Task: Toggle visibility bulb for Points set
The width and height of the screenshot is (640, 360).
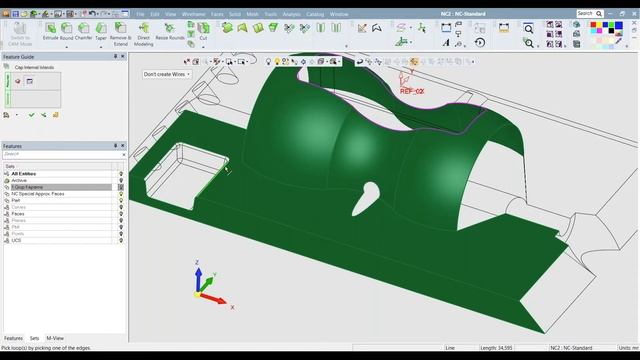Action: (x=121, y=234)
